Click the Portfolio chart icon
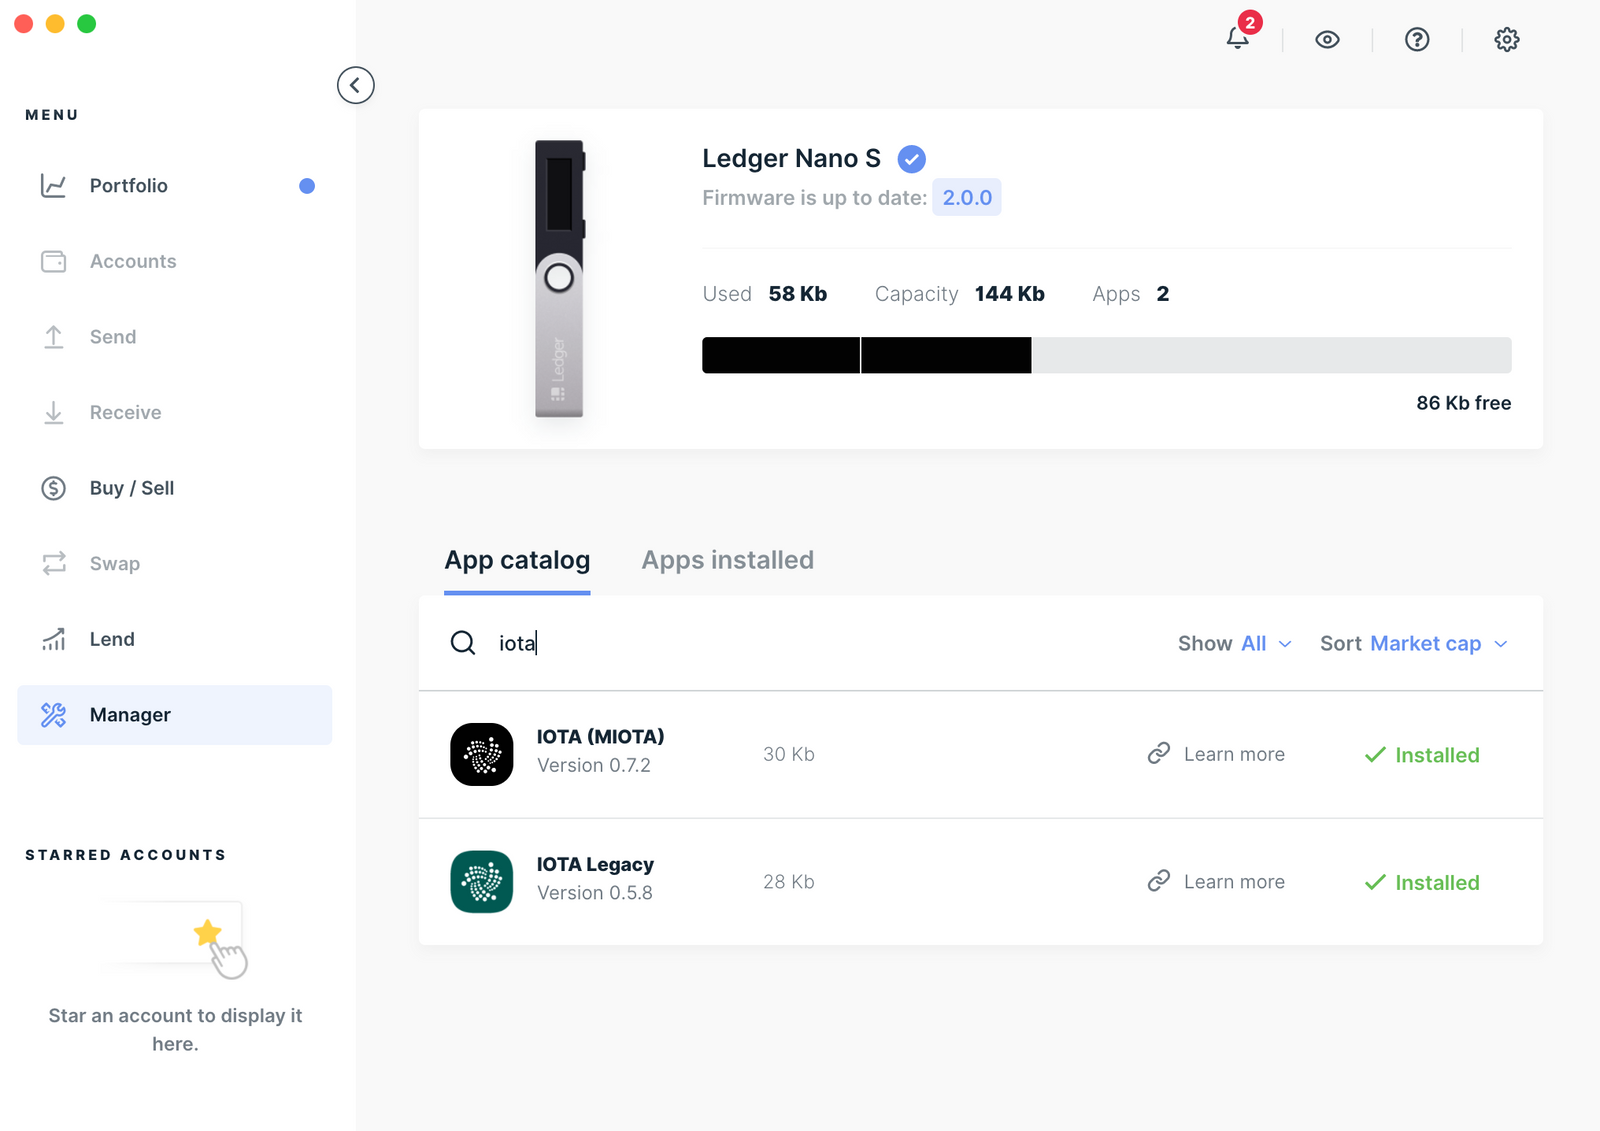This screenshot has height=1131, width=1600. (x=53, y=185)
